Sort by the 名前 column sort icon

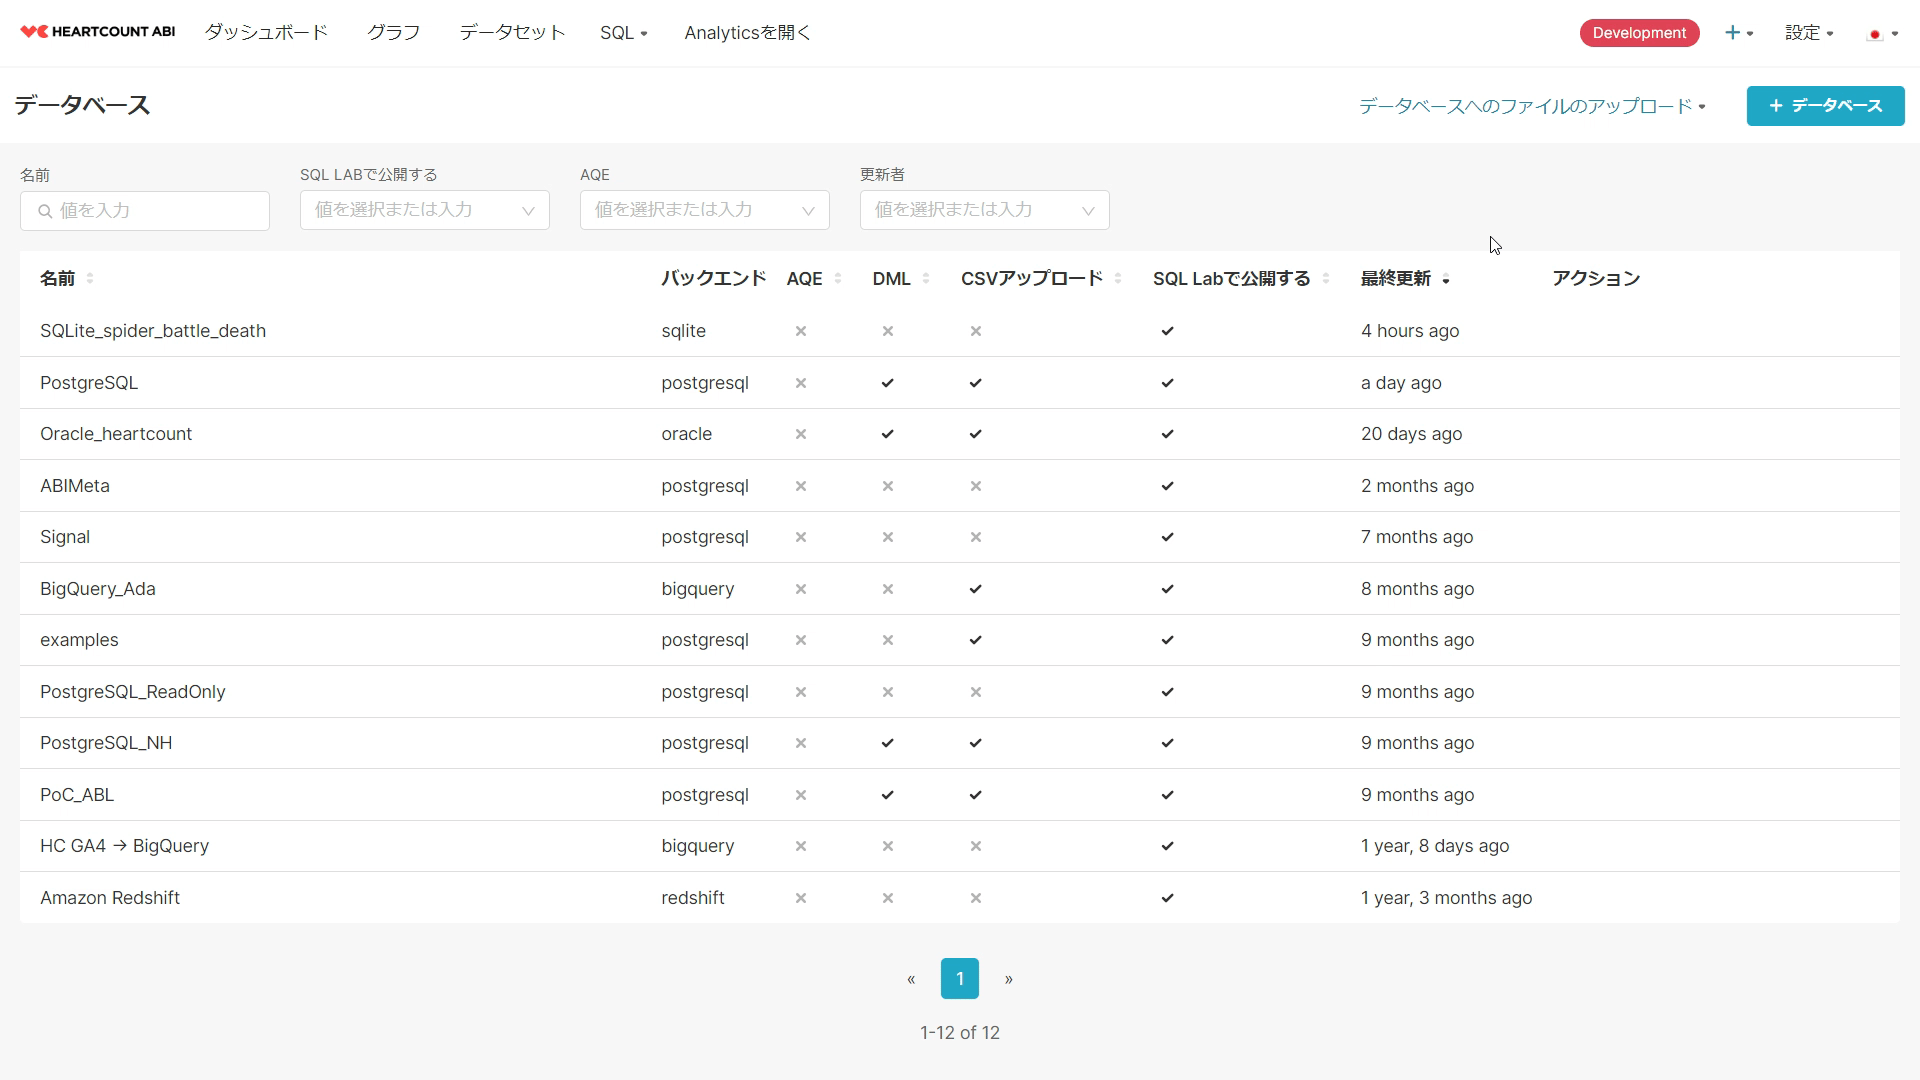pos(90,279)
